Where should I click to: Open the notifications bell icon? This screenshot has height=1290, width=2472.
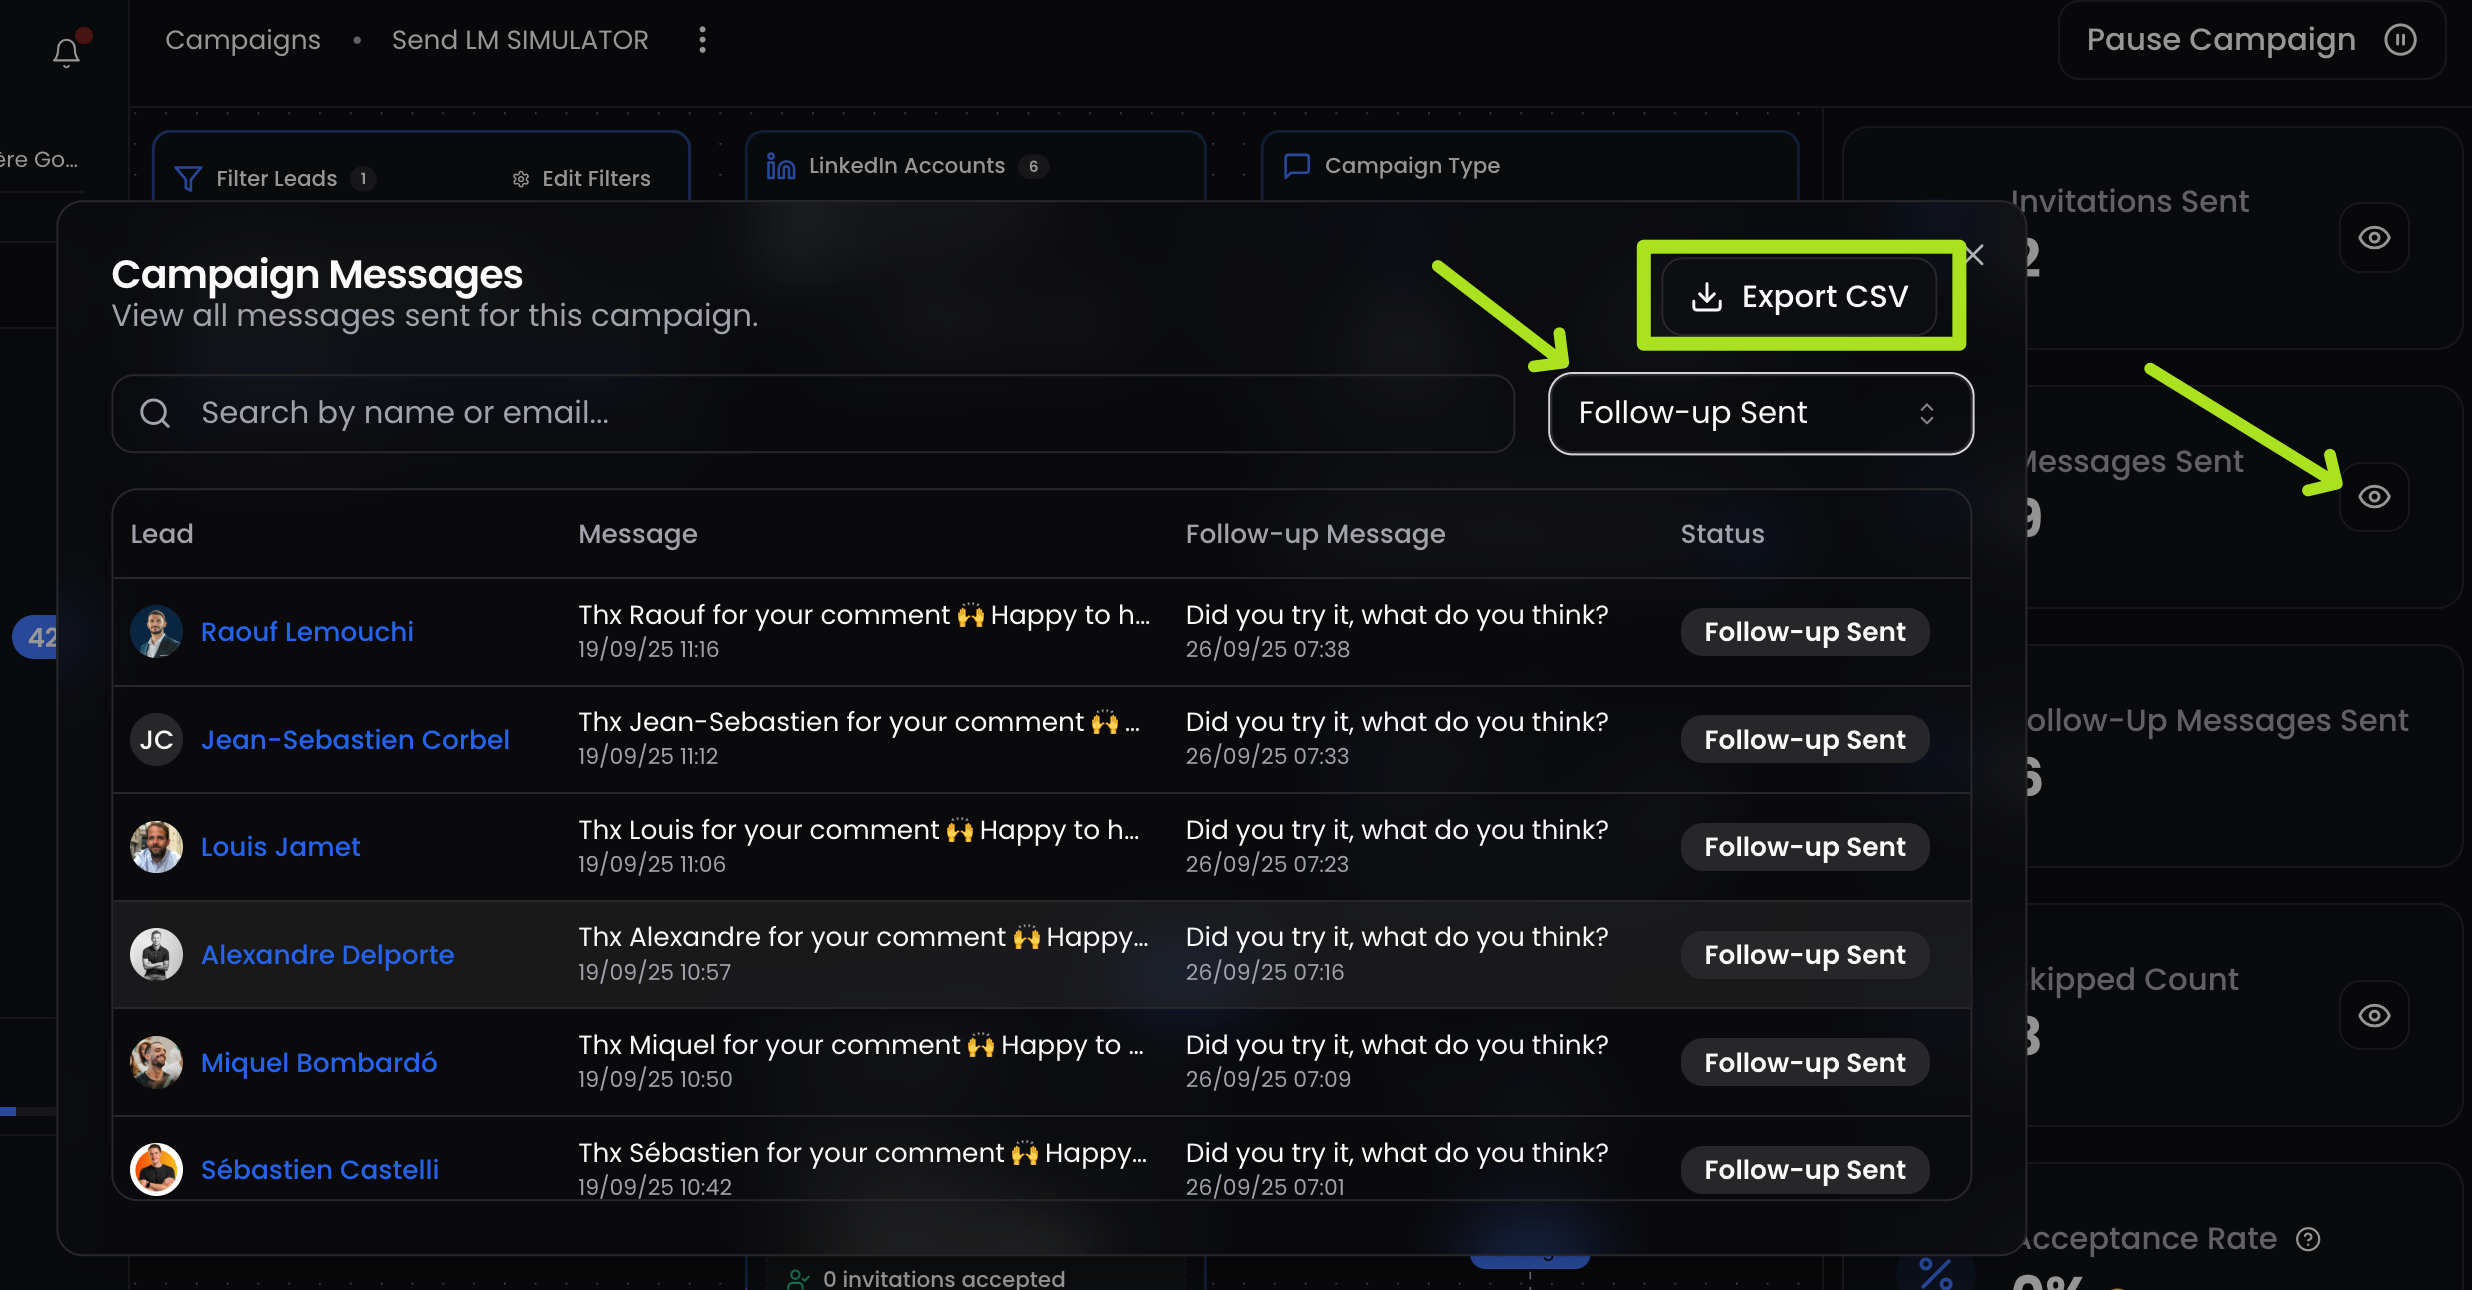tap(66, 52)
